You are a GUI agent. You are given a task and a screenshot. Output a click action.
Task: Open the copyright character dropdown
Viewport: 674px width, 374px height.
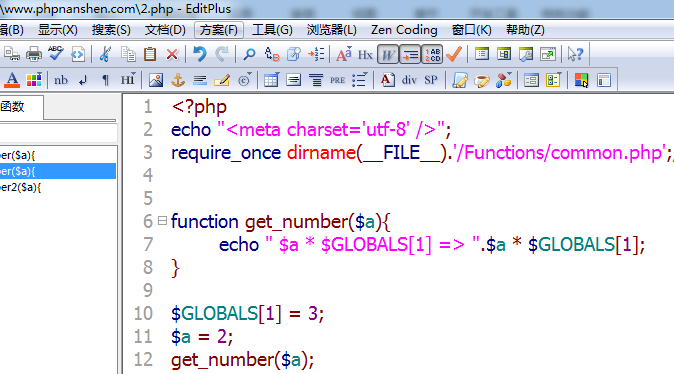pyautogui.click(x=245, y=80)
